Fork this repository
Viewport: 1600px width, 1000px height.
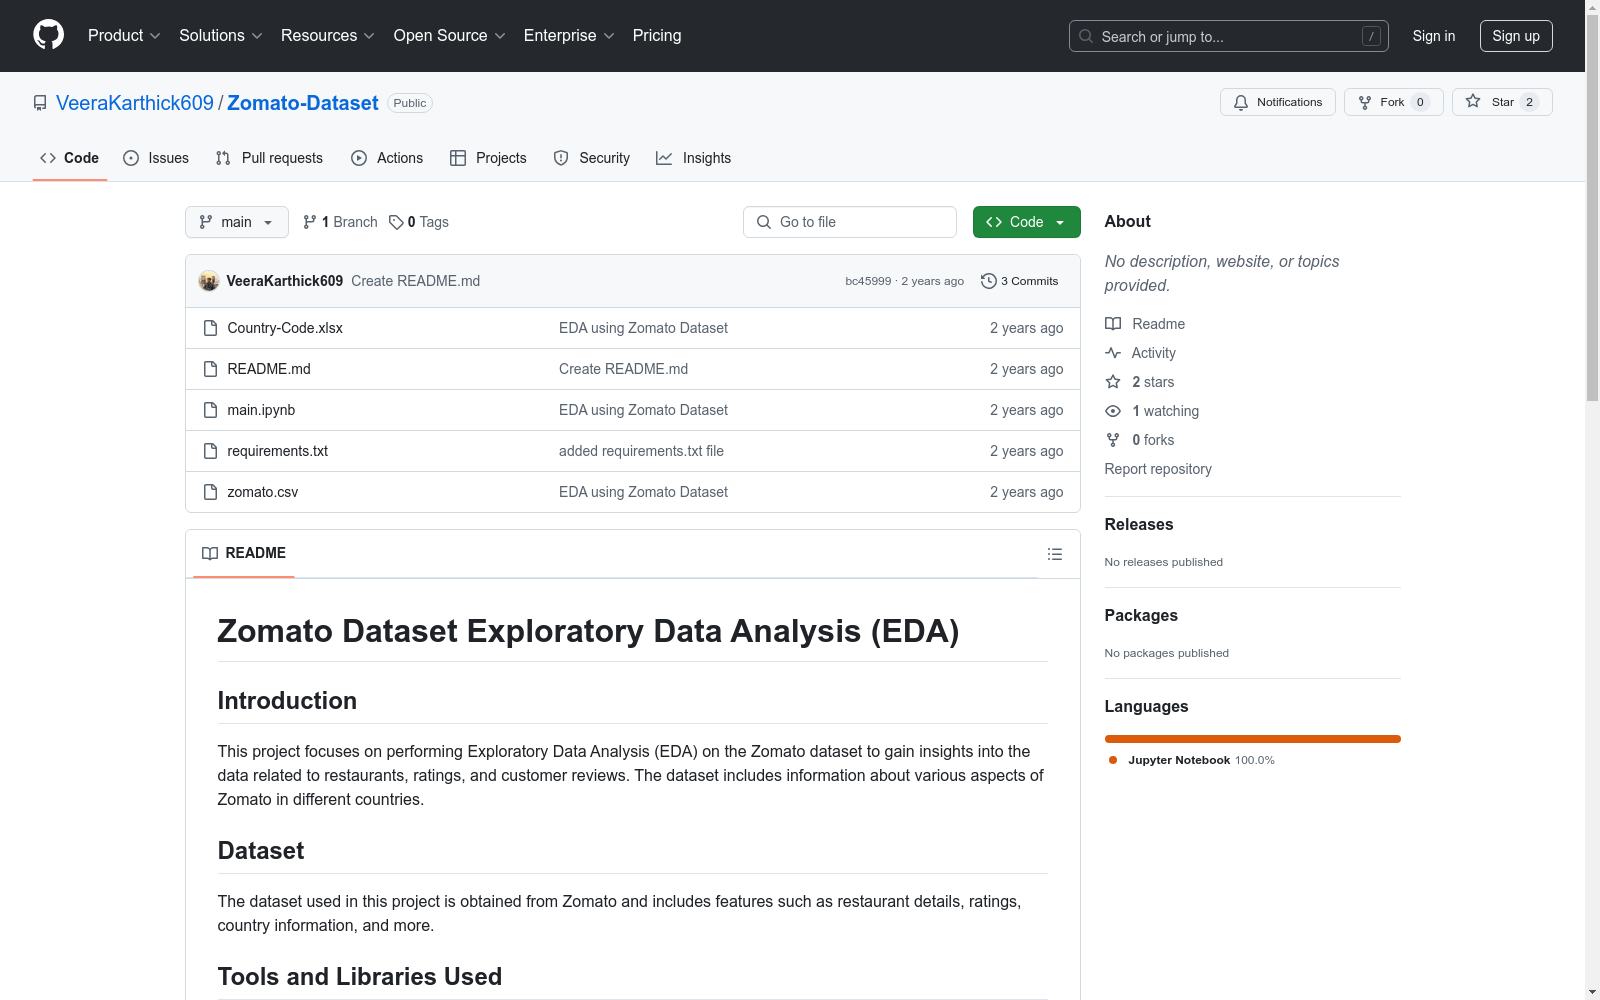[1394, 102]
